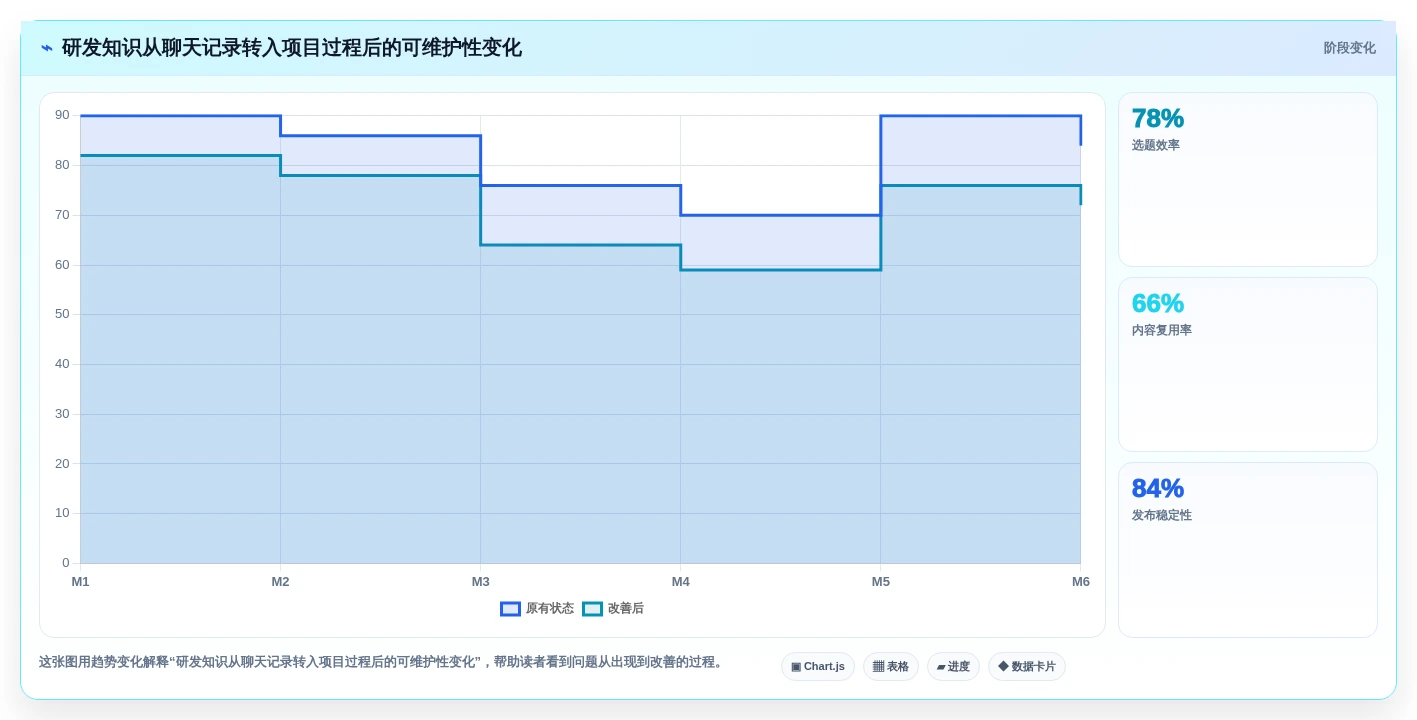Click the 进度 tag
Image resolution: width=1417 pixels, height=720 pixels.
953,667
